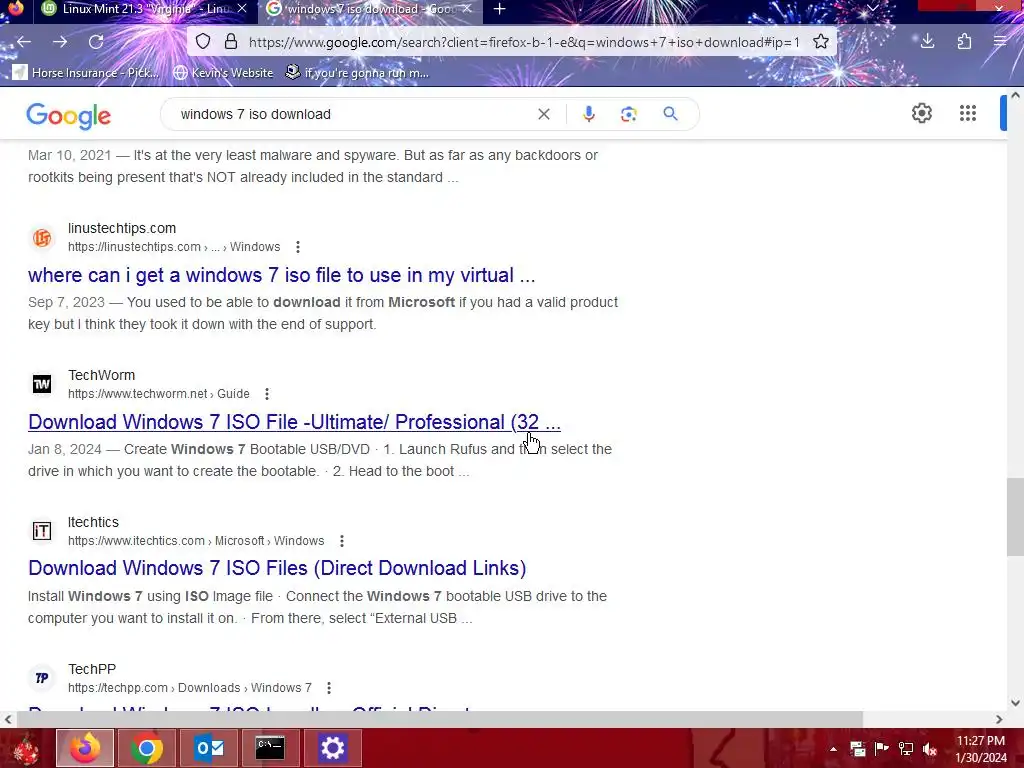Open Outlook from the taskbar

point(209,748)
